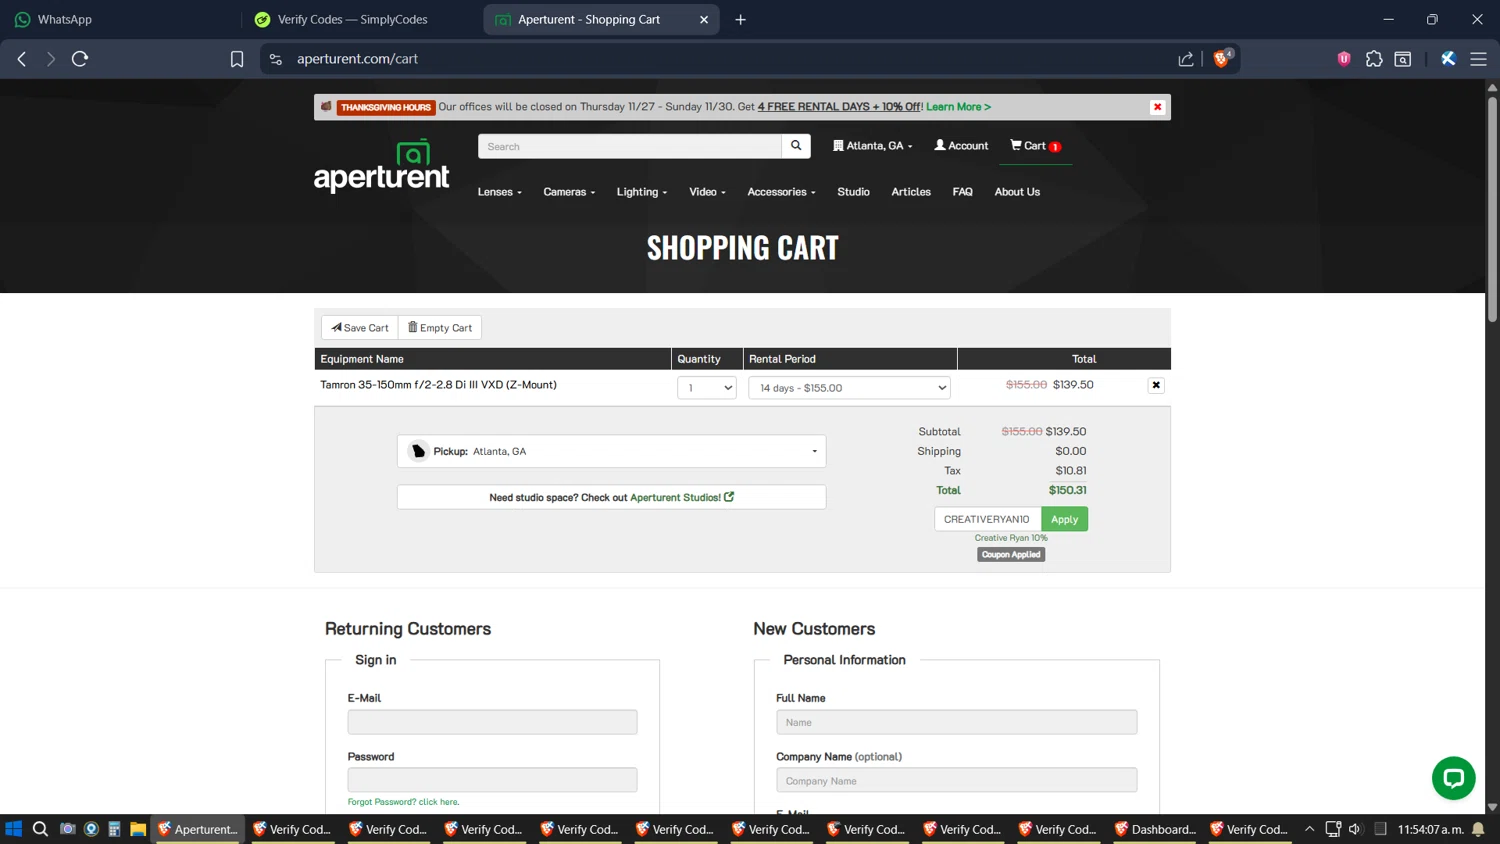1500x844 pixels.
Task: Click the sign-in Password field
Action: pyautogui.click(x=492, y=780)
